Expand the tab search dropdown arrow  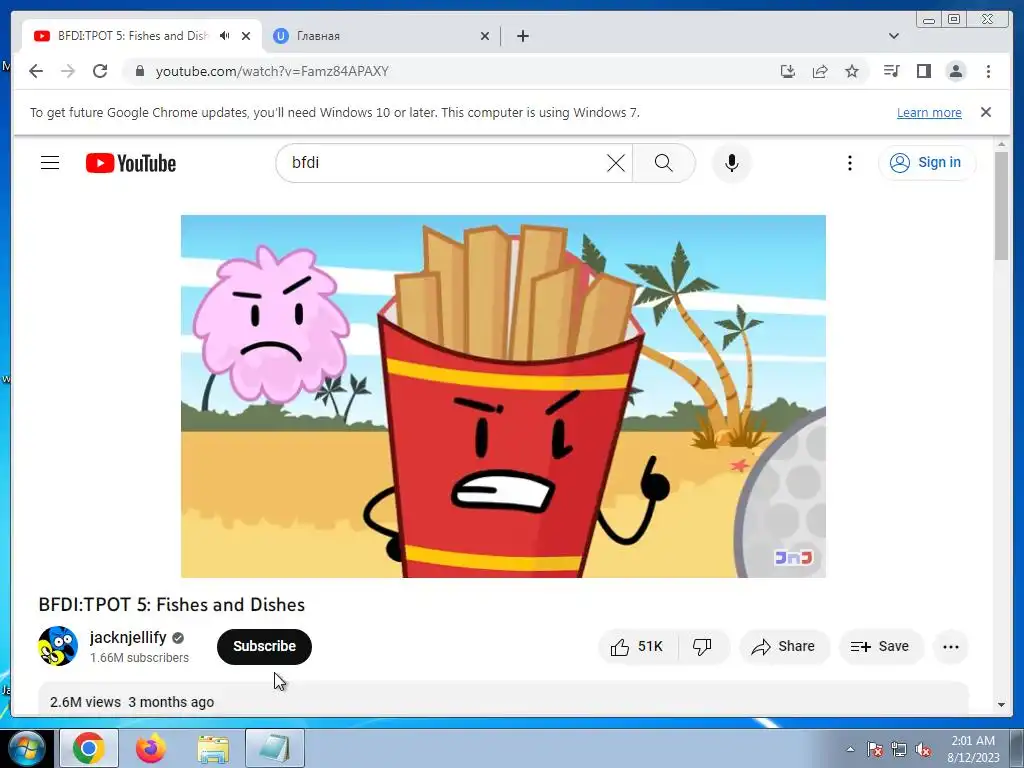[894, 36]
